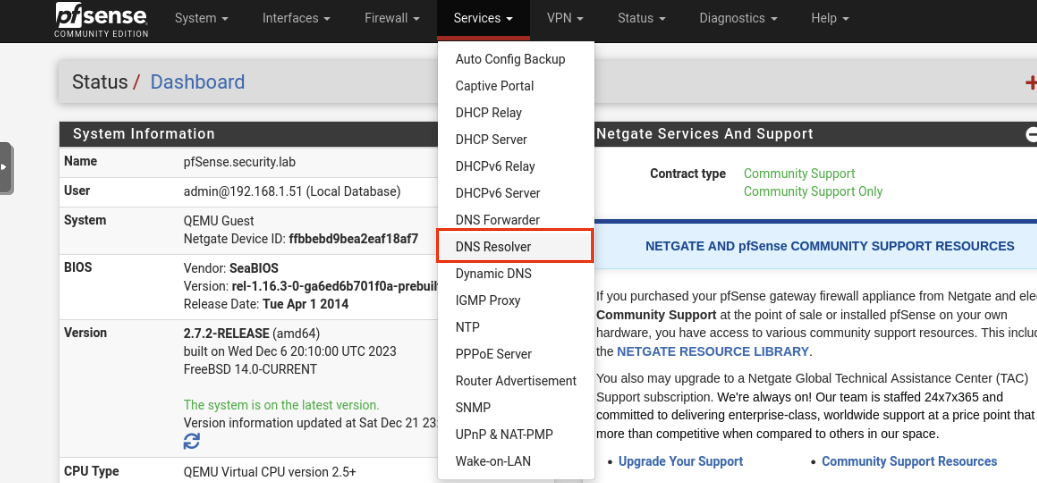1037x483 pixels.
Task: Click the Dashboard breadcrumb link
Action: 198,82
